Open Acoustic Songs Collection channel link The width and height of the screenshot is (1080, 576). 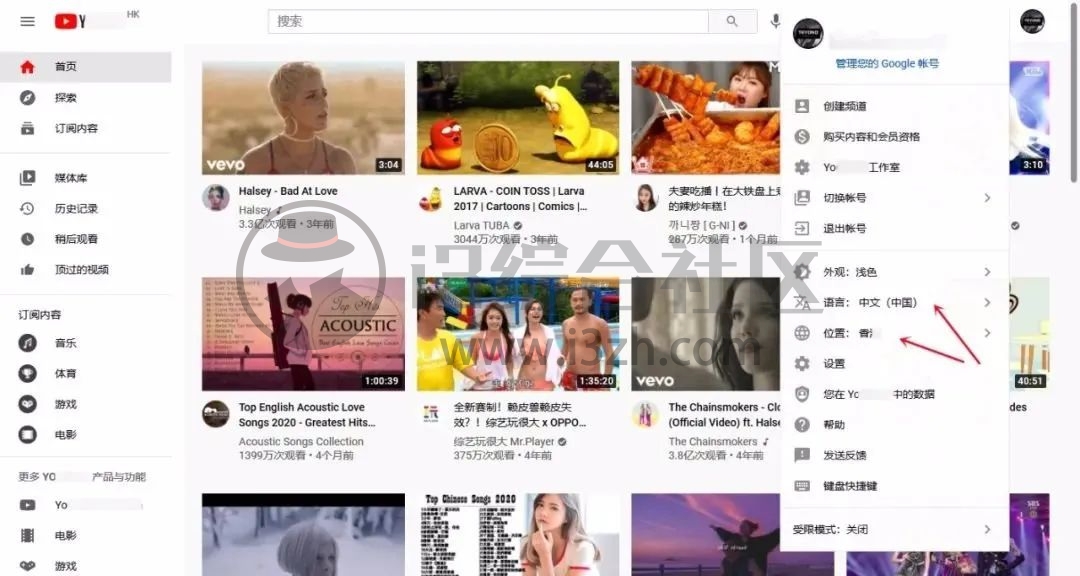click(x=301, y=442)
